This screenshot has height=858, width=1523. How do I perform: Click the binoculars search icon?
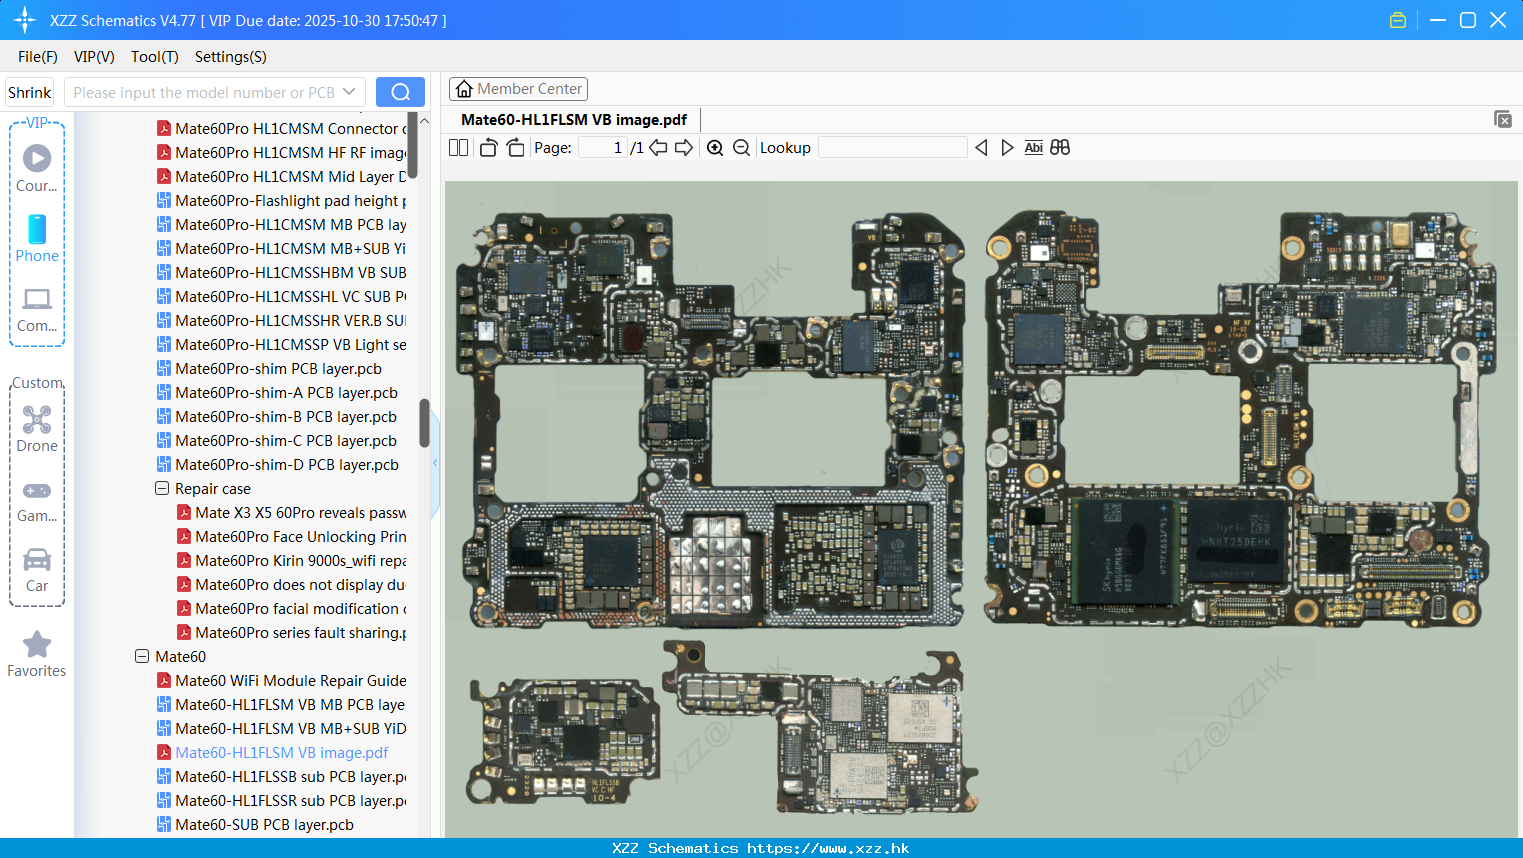pyautogui.click(x=1060, y=147)
